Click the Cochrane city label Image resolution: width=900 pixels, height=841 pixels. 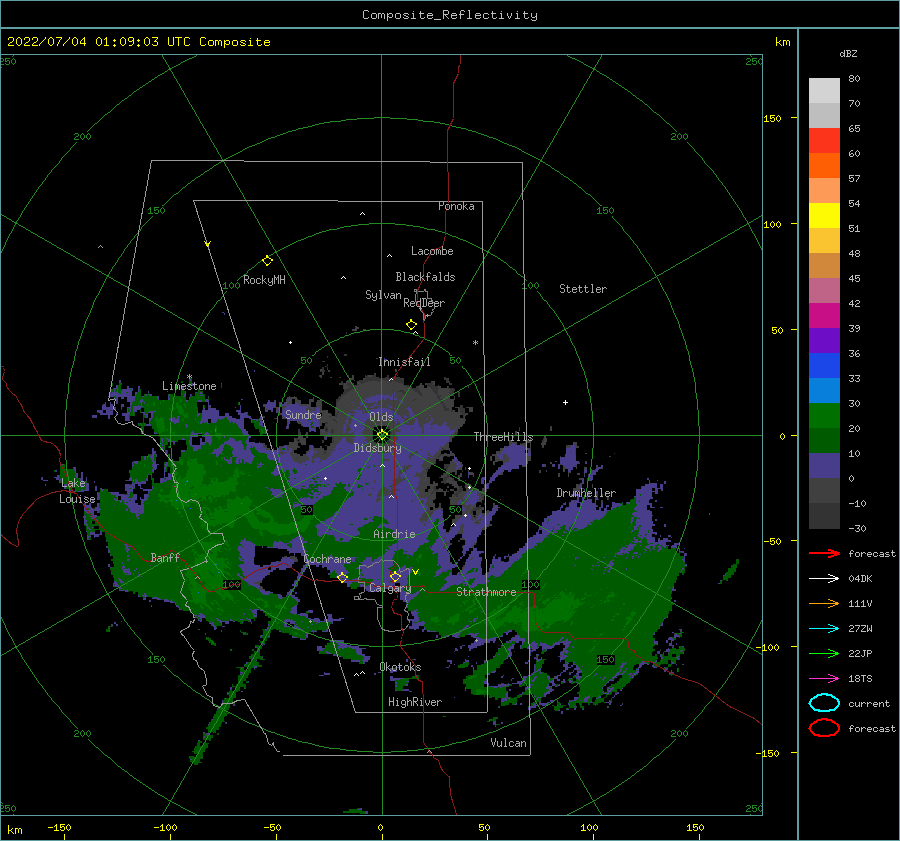coord(328,559)
